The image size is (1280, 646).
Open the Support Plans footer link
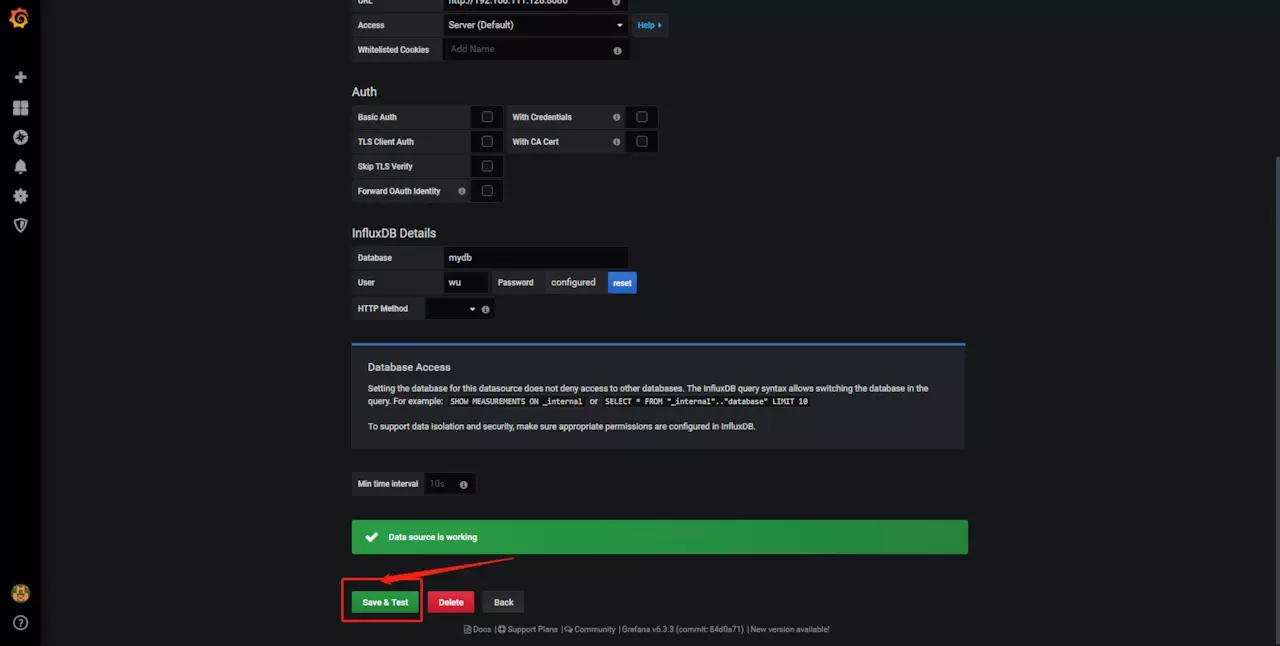[x=527, y=629]
